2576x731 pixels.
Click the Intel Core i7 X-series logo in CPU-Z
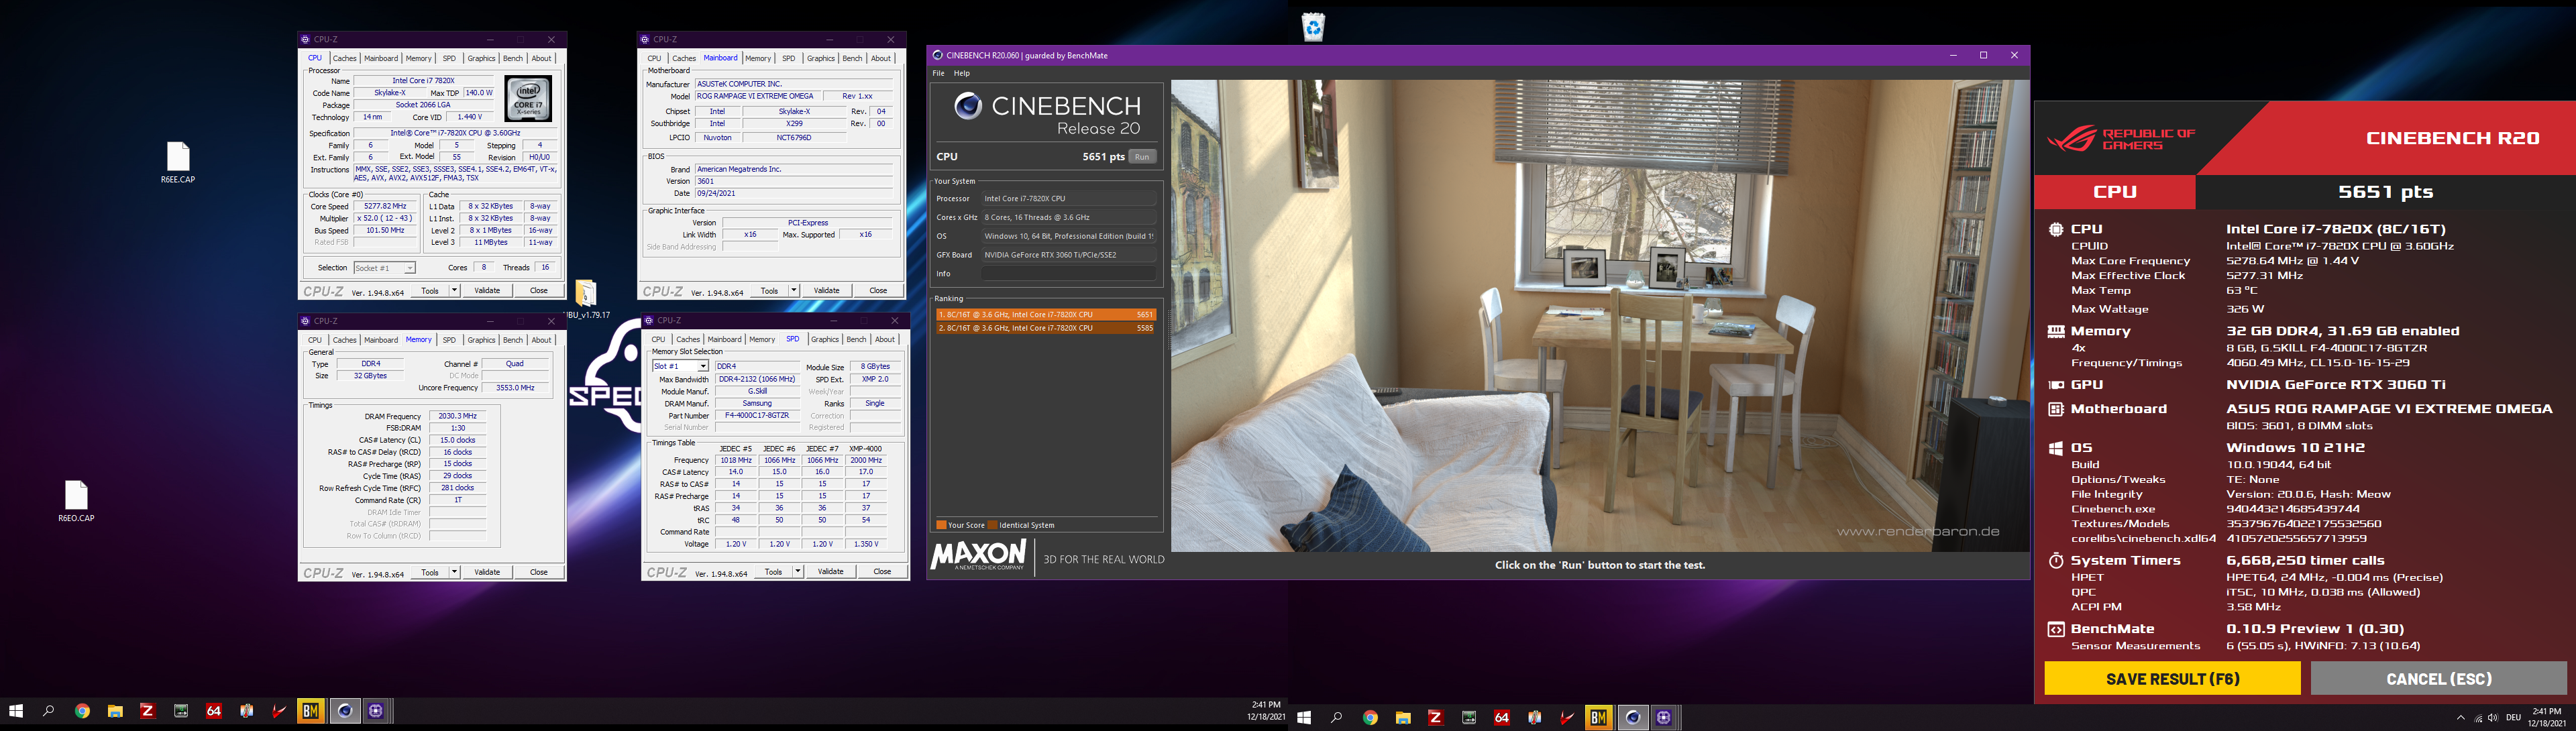tap(528, 99)
